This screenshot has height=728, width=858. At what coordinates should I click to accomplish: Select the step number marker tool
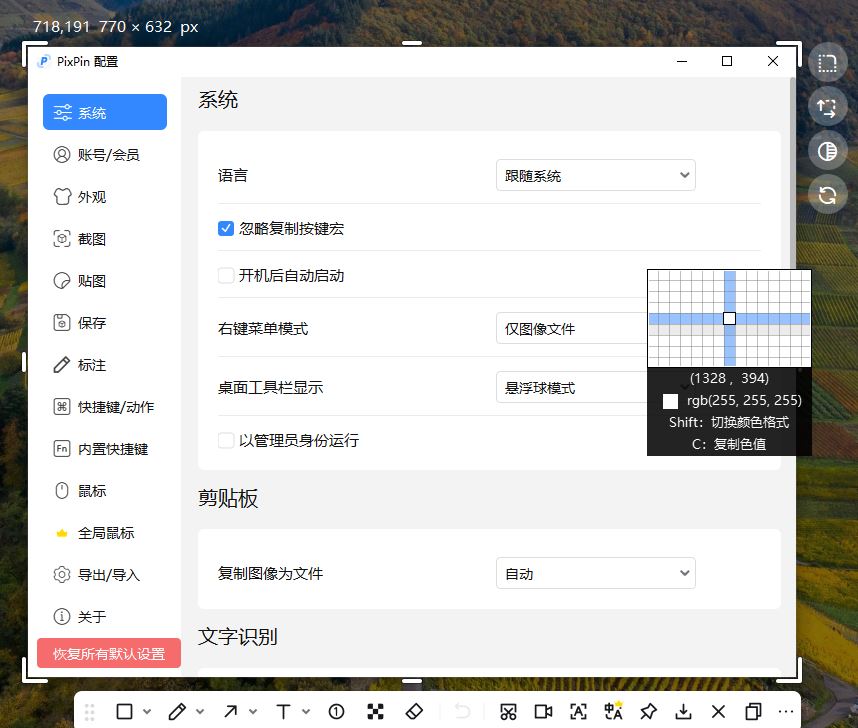point(336,711)
